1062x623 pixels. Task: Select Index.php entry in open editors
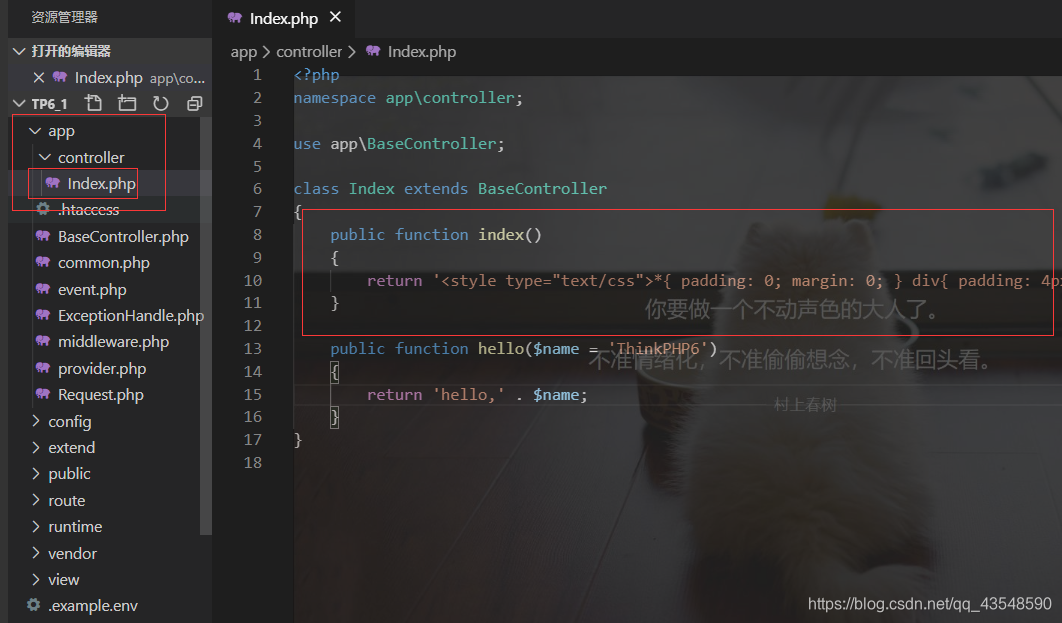[108, 78]
